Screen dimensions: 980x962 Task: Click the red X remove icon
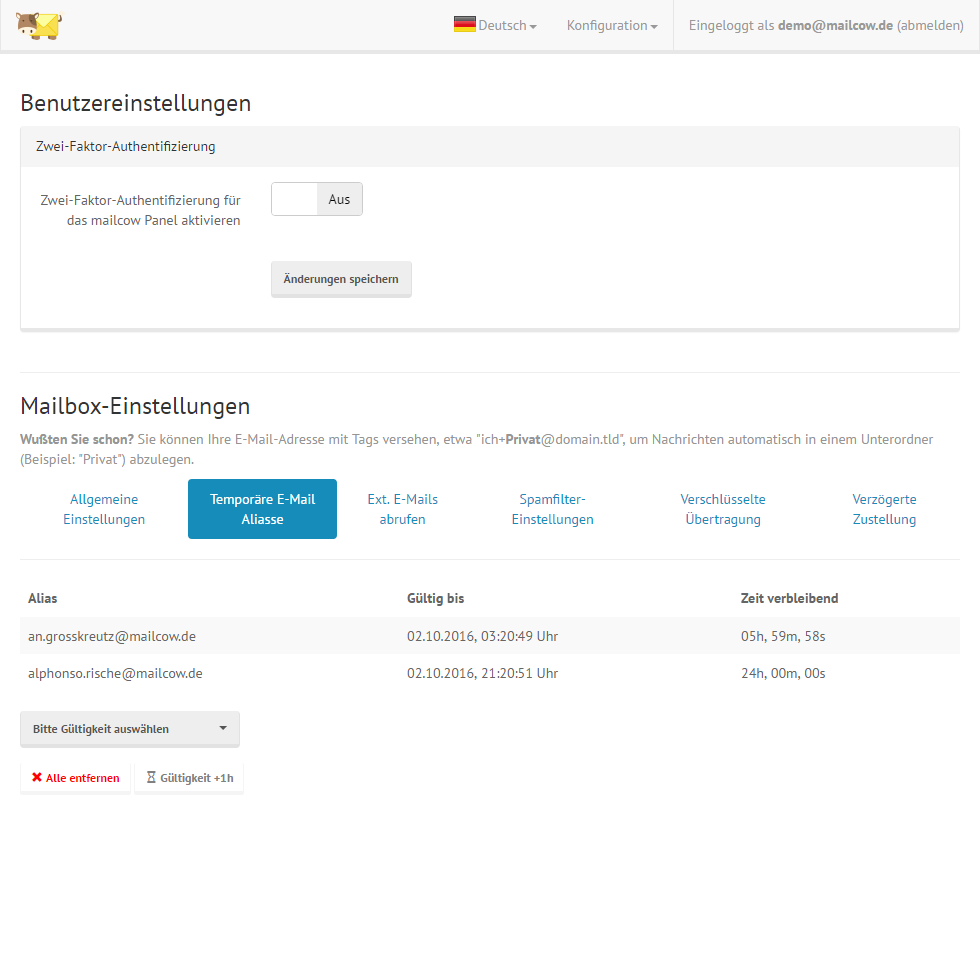37,777
